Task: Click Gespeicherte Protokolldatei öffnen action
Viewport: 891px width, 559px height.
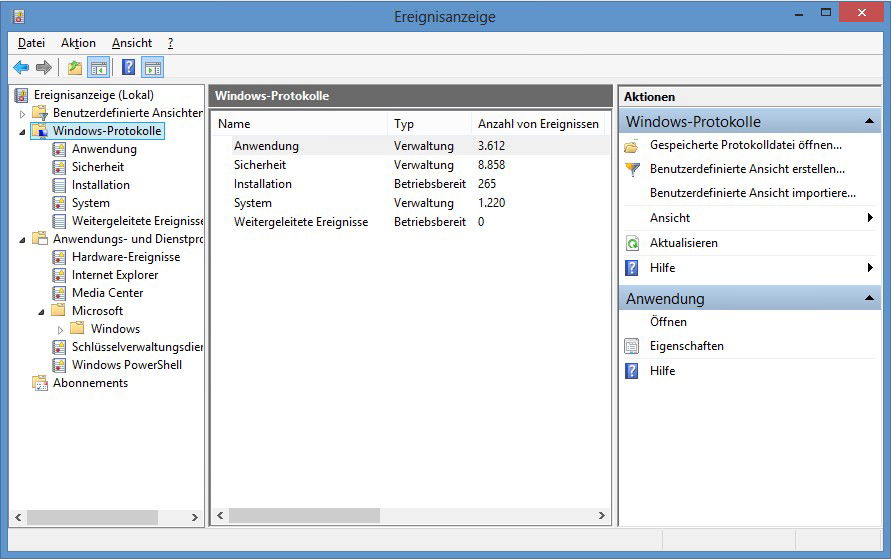Action: point(746,145)
